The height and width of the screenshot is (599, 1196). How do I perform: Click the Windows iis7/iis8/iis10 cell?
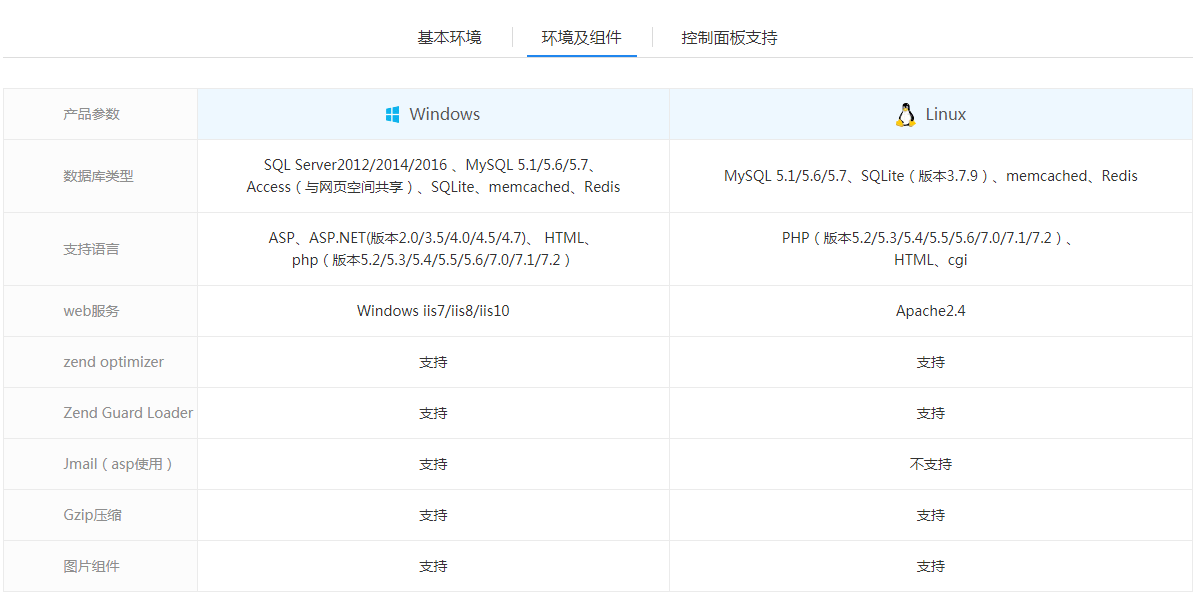tap(433, 311)
